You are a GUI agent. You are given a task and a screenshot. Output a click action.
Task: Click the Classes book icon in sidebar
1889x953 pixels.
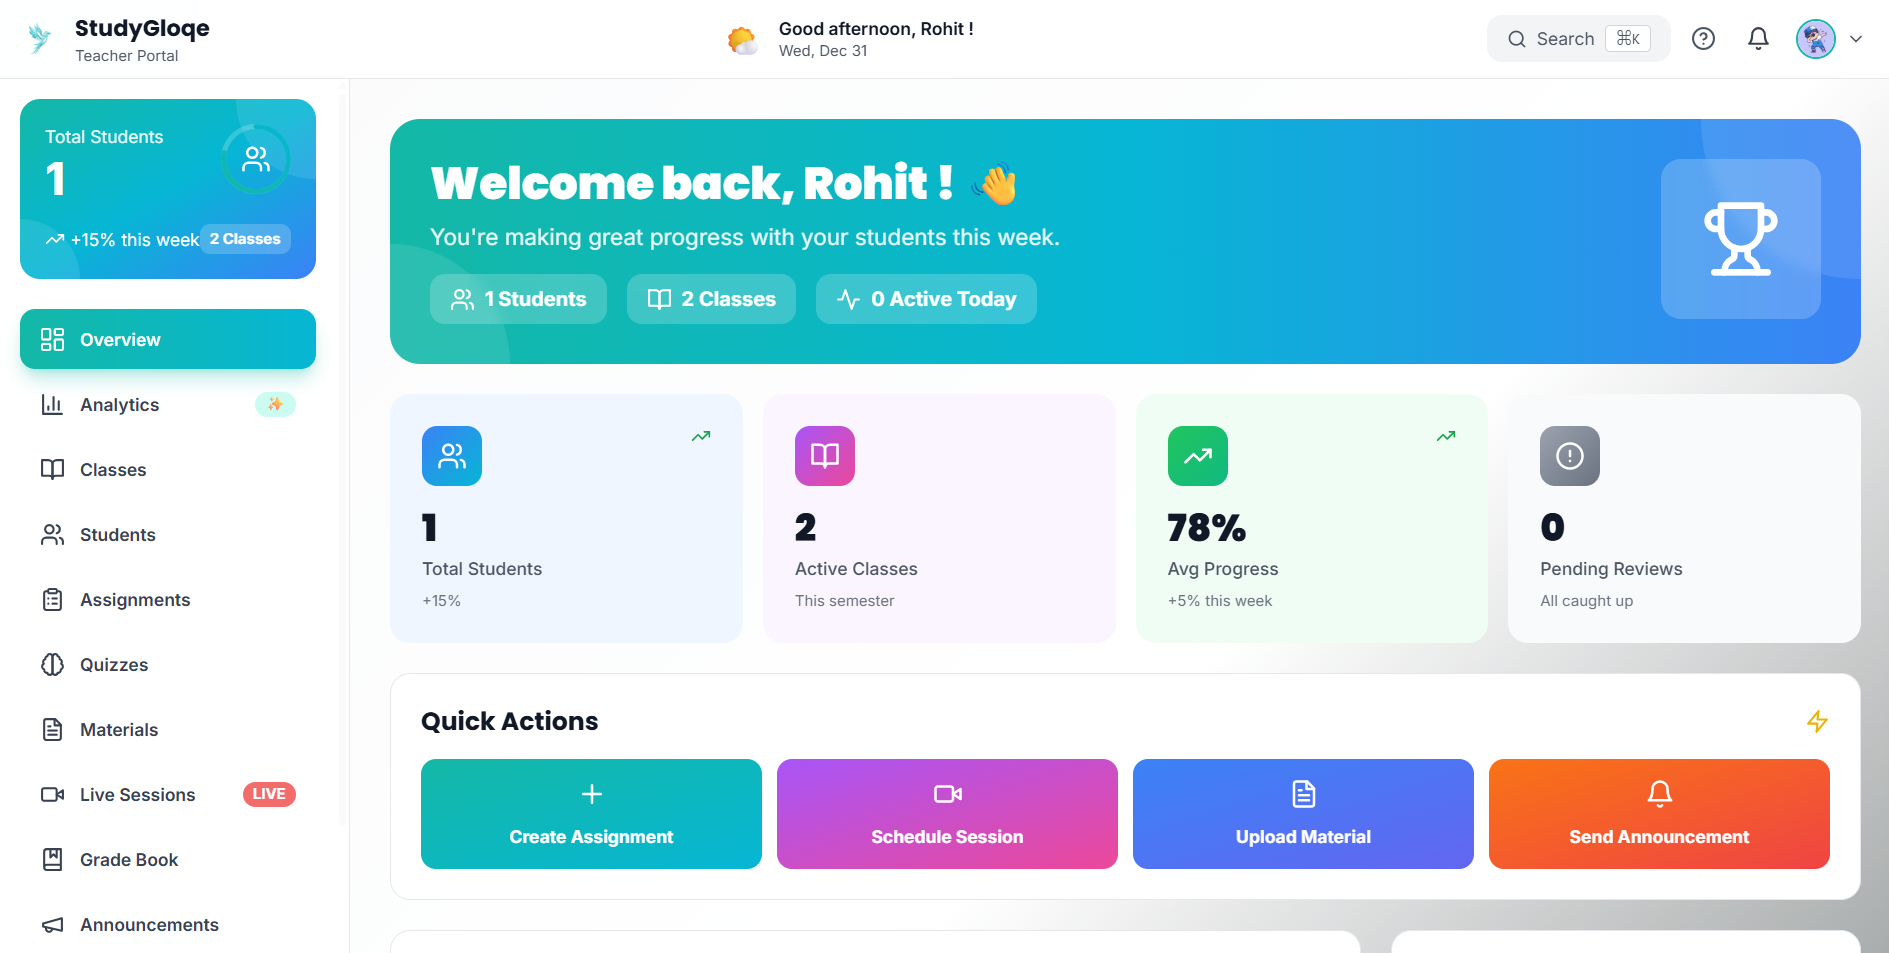pos(52,469)
